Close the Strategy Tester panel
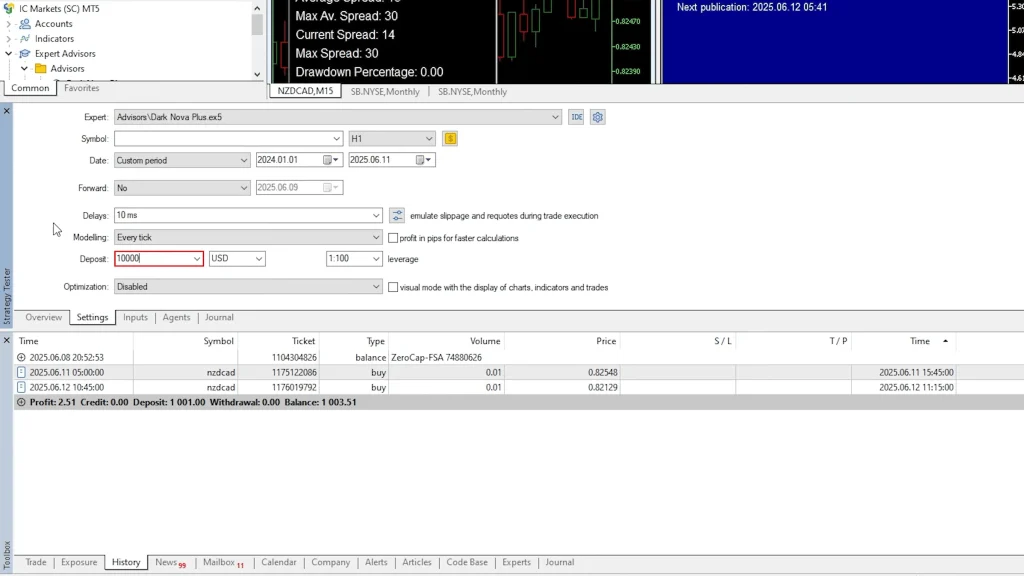The image size is (1024, 576). pos(6,110)
